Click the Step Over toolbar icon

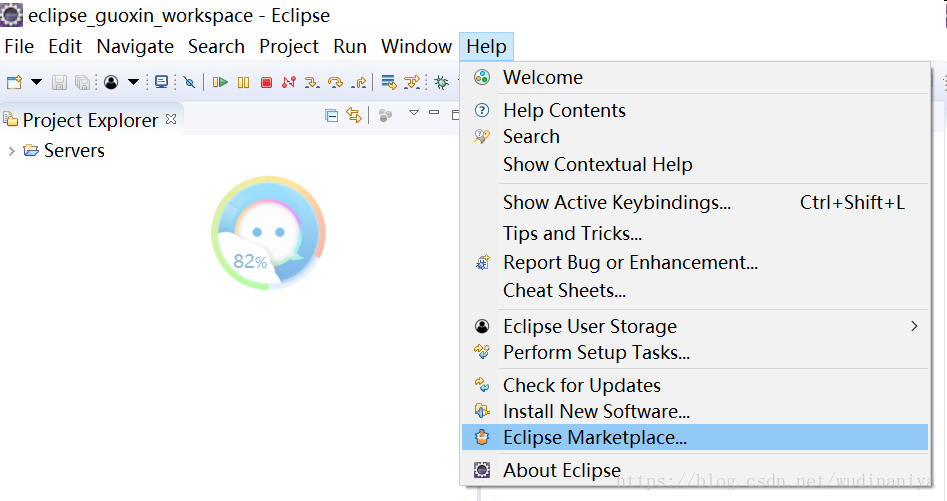pyautogui.click(x=335, y=82)
